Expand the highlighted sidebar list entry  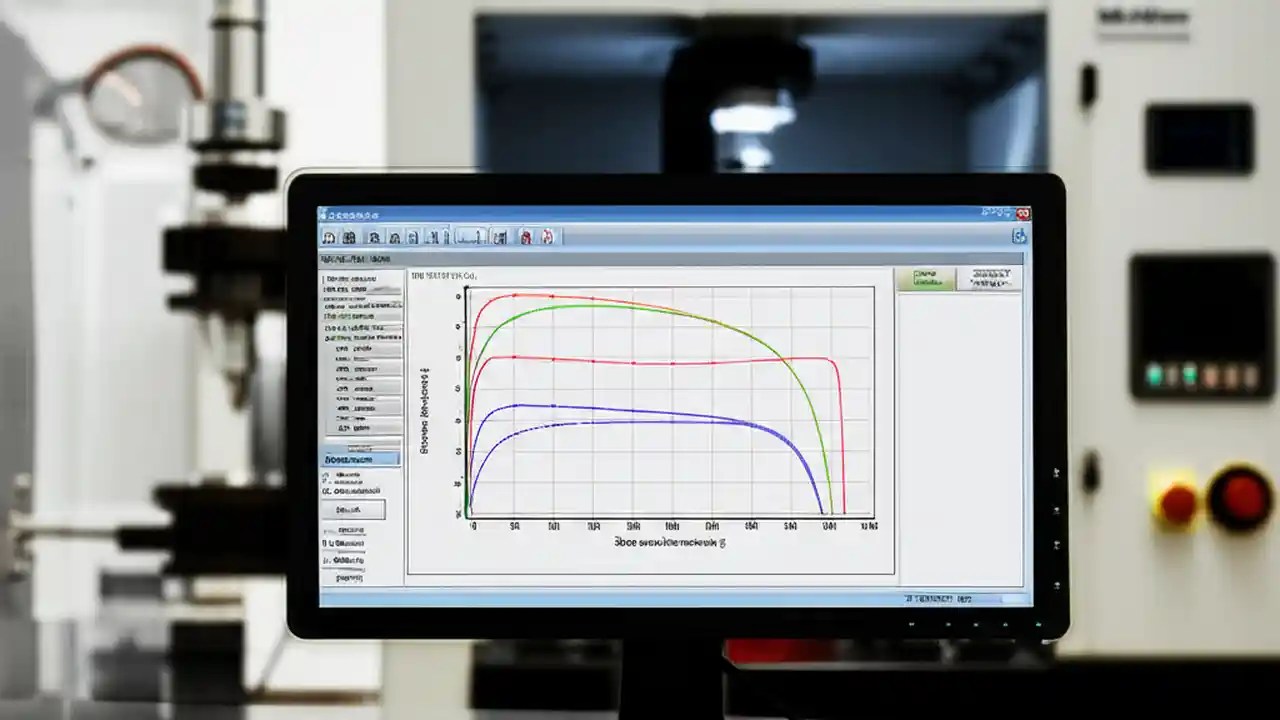pyautogui.click(x=360, y=459)
